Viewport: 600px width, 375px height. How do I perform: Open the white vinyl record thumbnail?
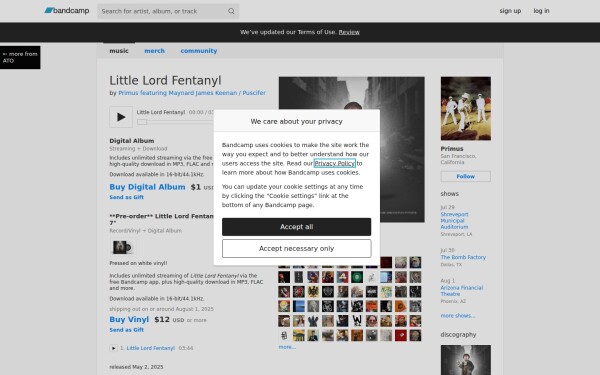(x=122, y=247)
